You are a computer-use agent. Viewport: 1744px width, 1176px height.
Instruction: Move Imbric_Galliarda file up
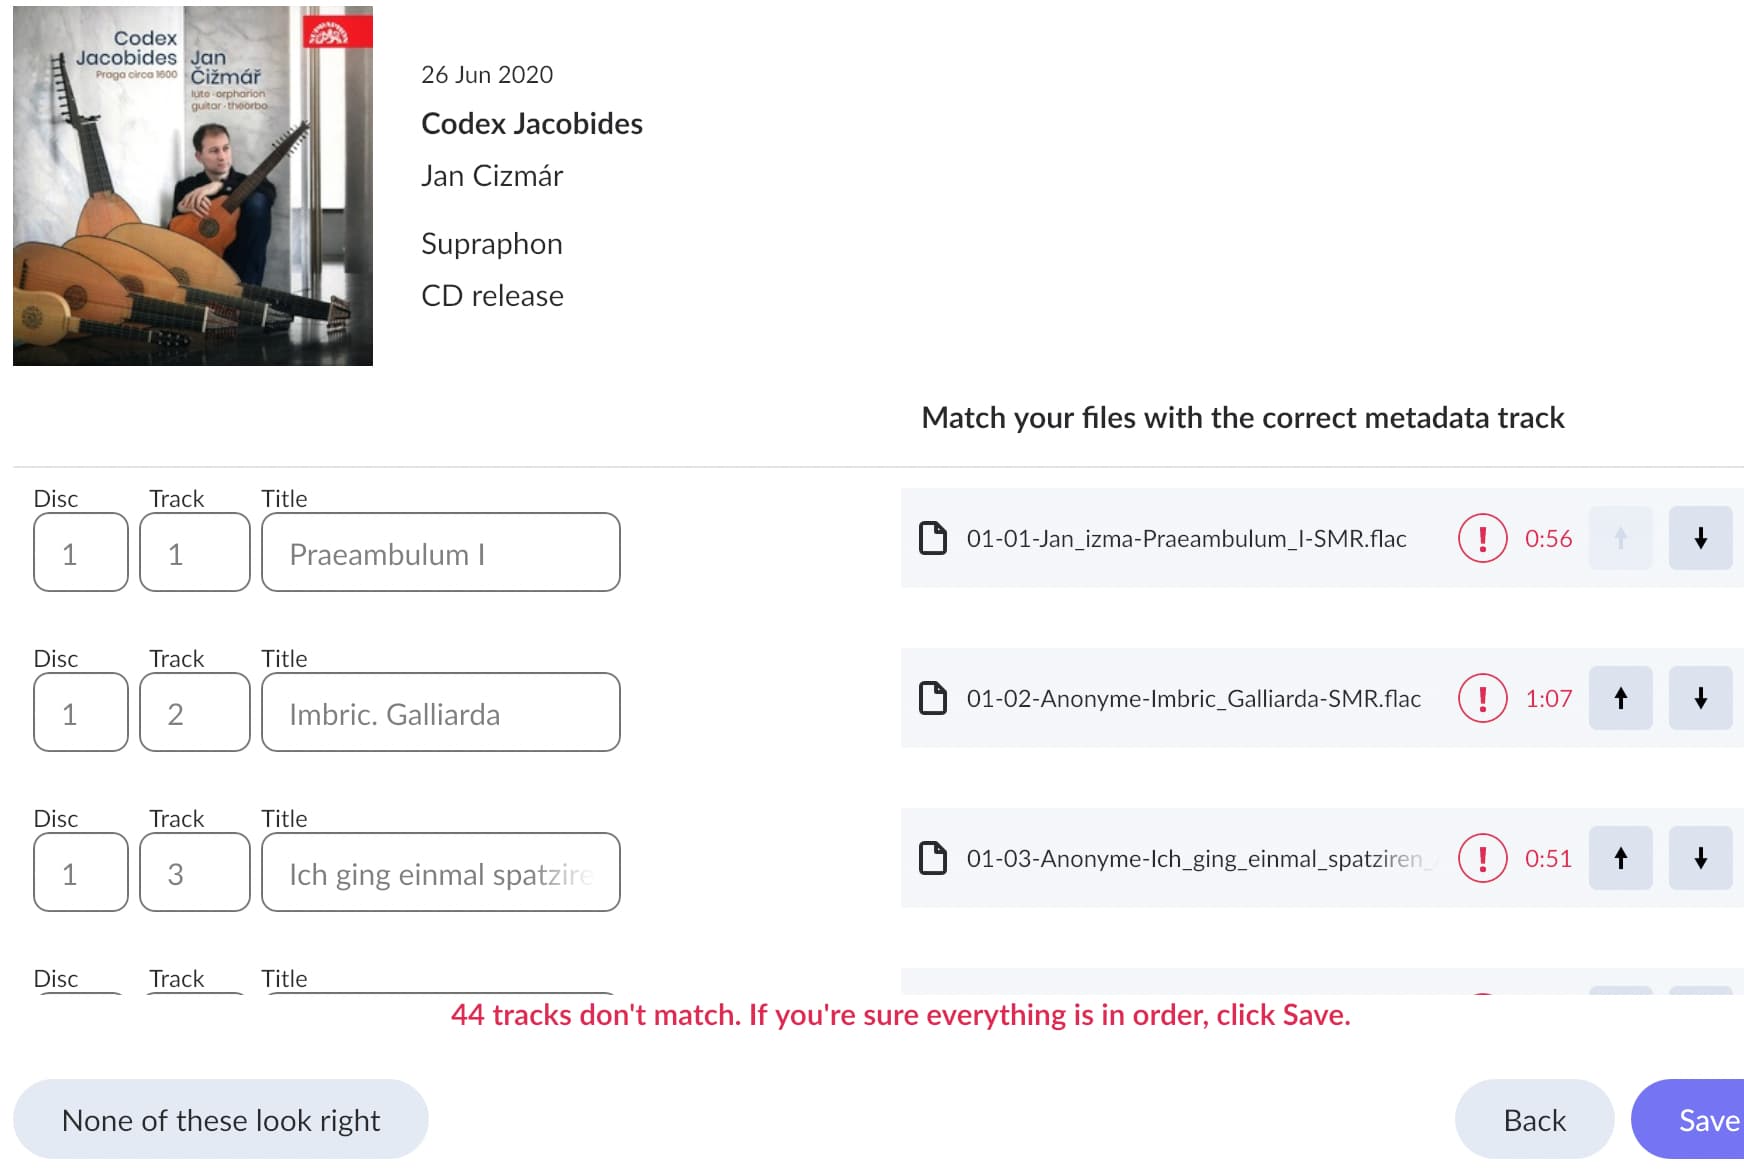1620,698
